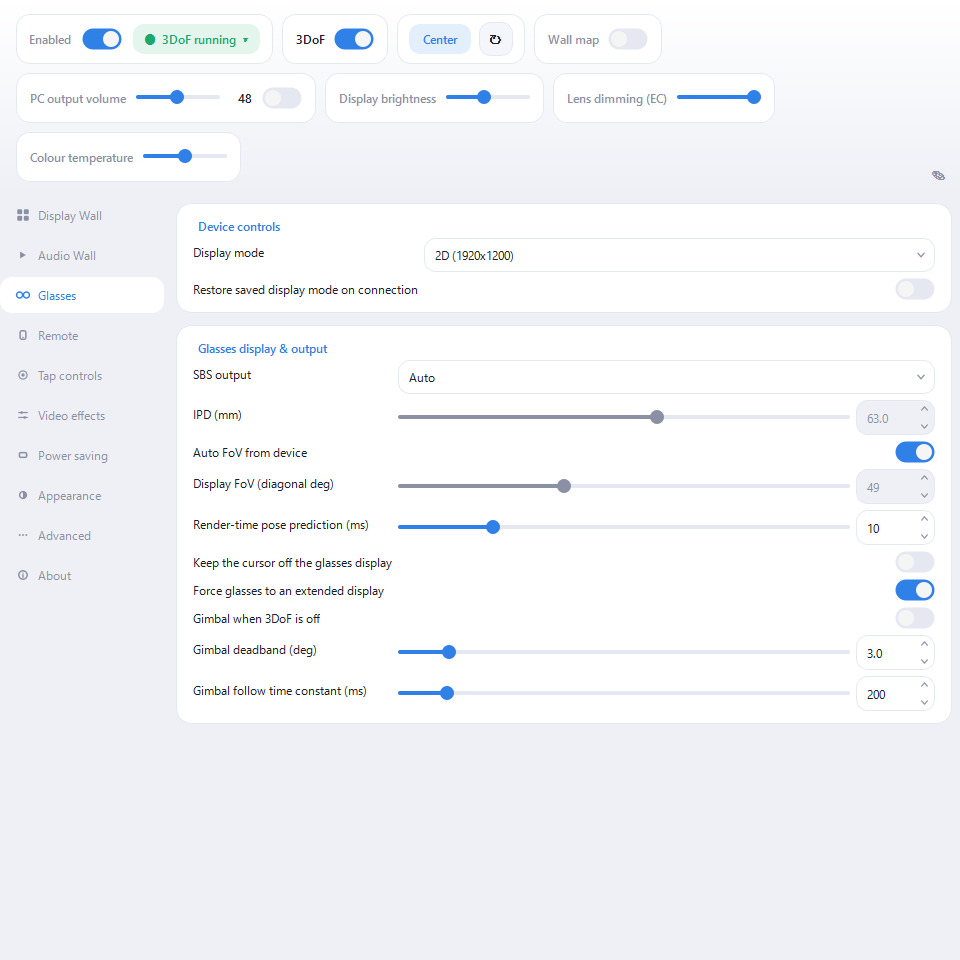Screen dimensions: 960x960
Task: Enable the Wall map switch
Action: point(628,39)
